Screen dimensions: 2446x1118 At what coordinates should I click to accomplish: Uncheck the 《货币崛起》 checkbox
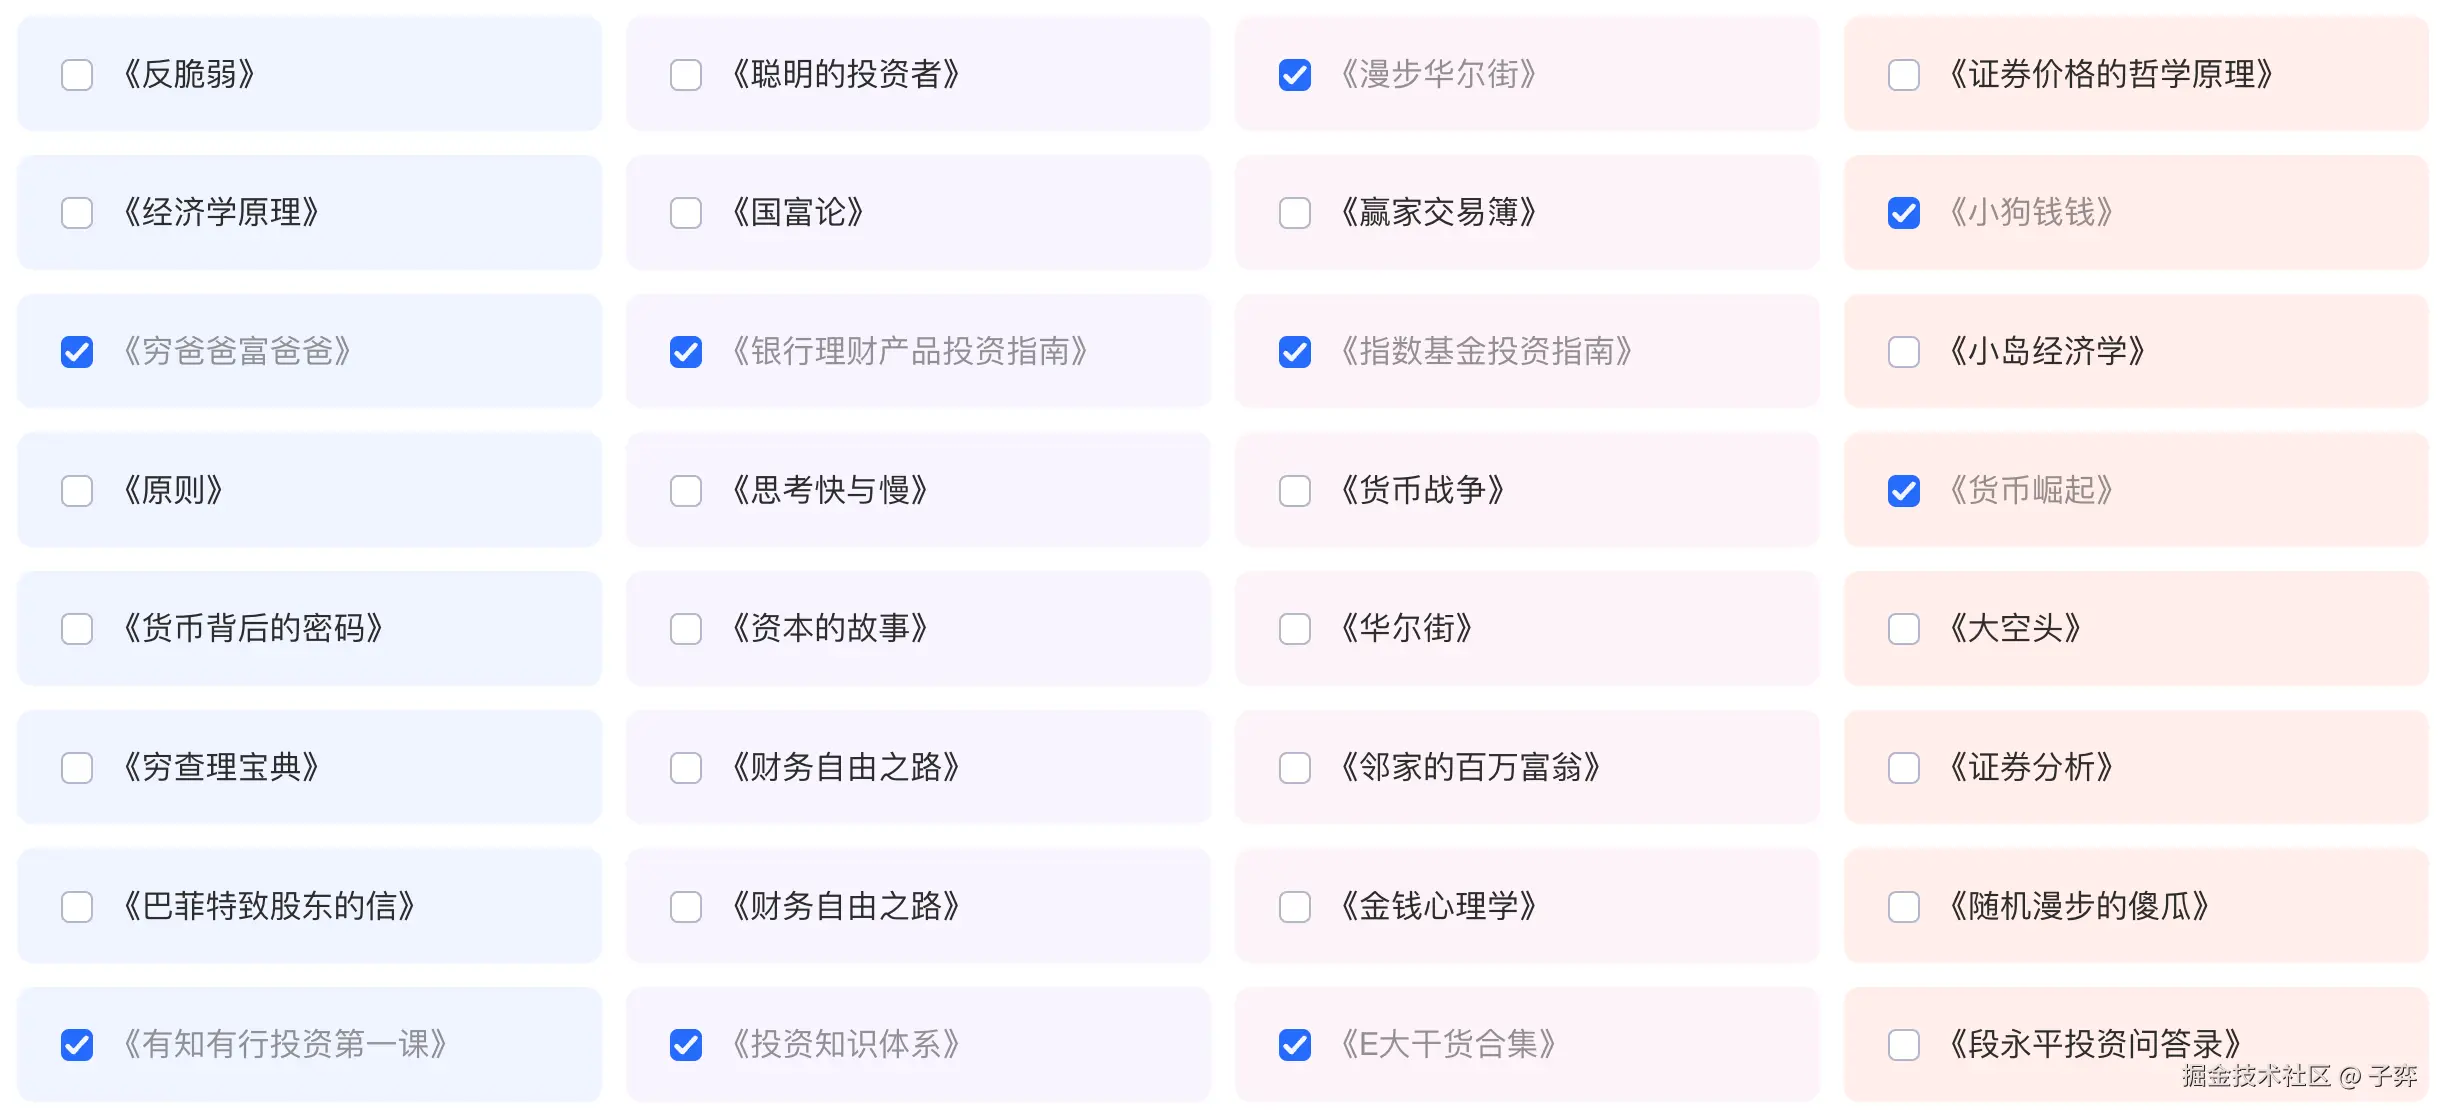coord(1904,491)
